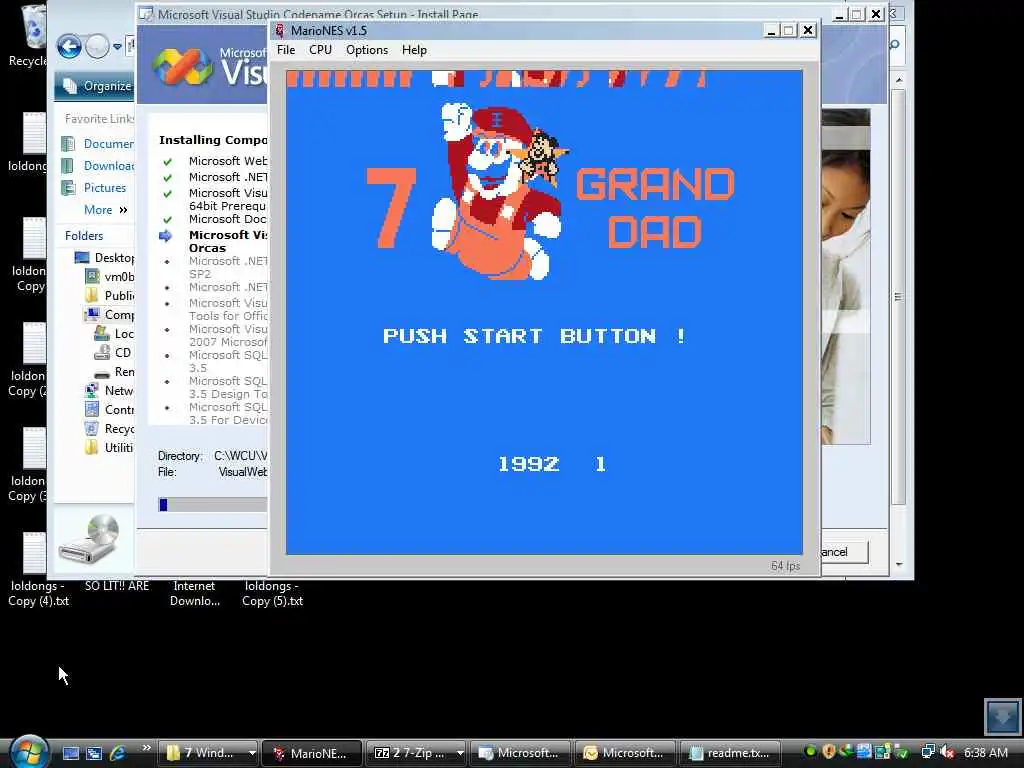1024x768 pixels.
Task: Click the Explorer Forward arrow button
Action: 97,46
